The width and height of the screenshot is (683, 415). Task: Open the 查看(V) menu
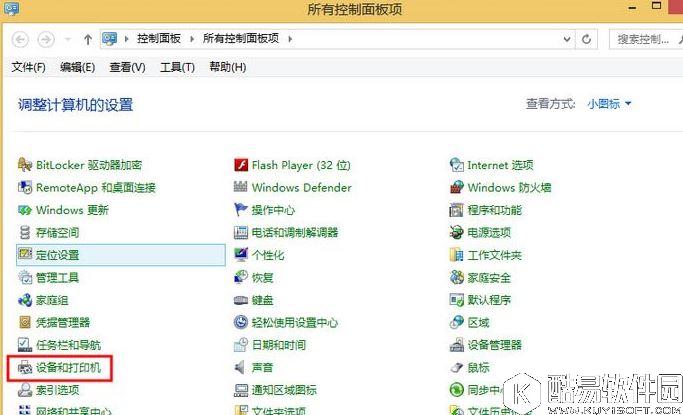[127, 67]
